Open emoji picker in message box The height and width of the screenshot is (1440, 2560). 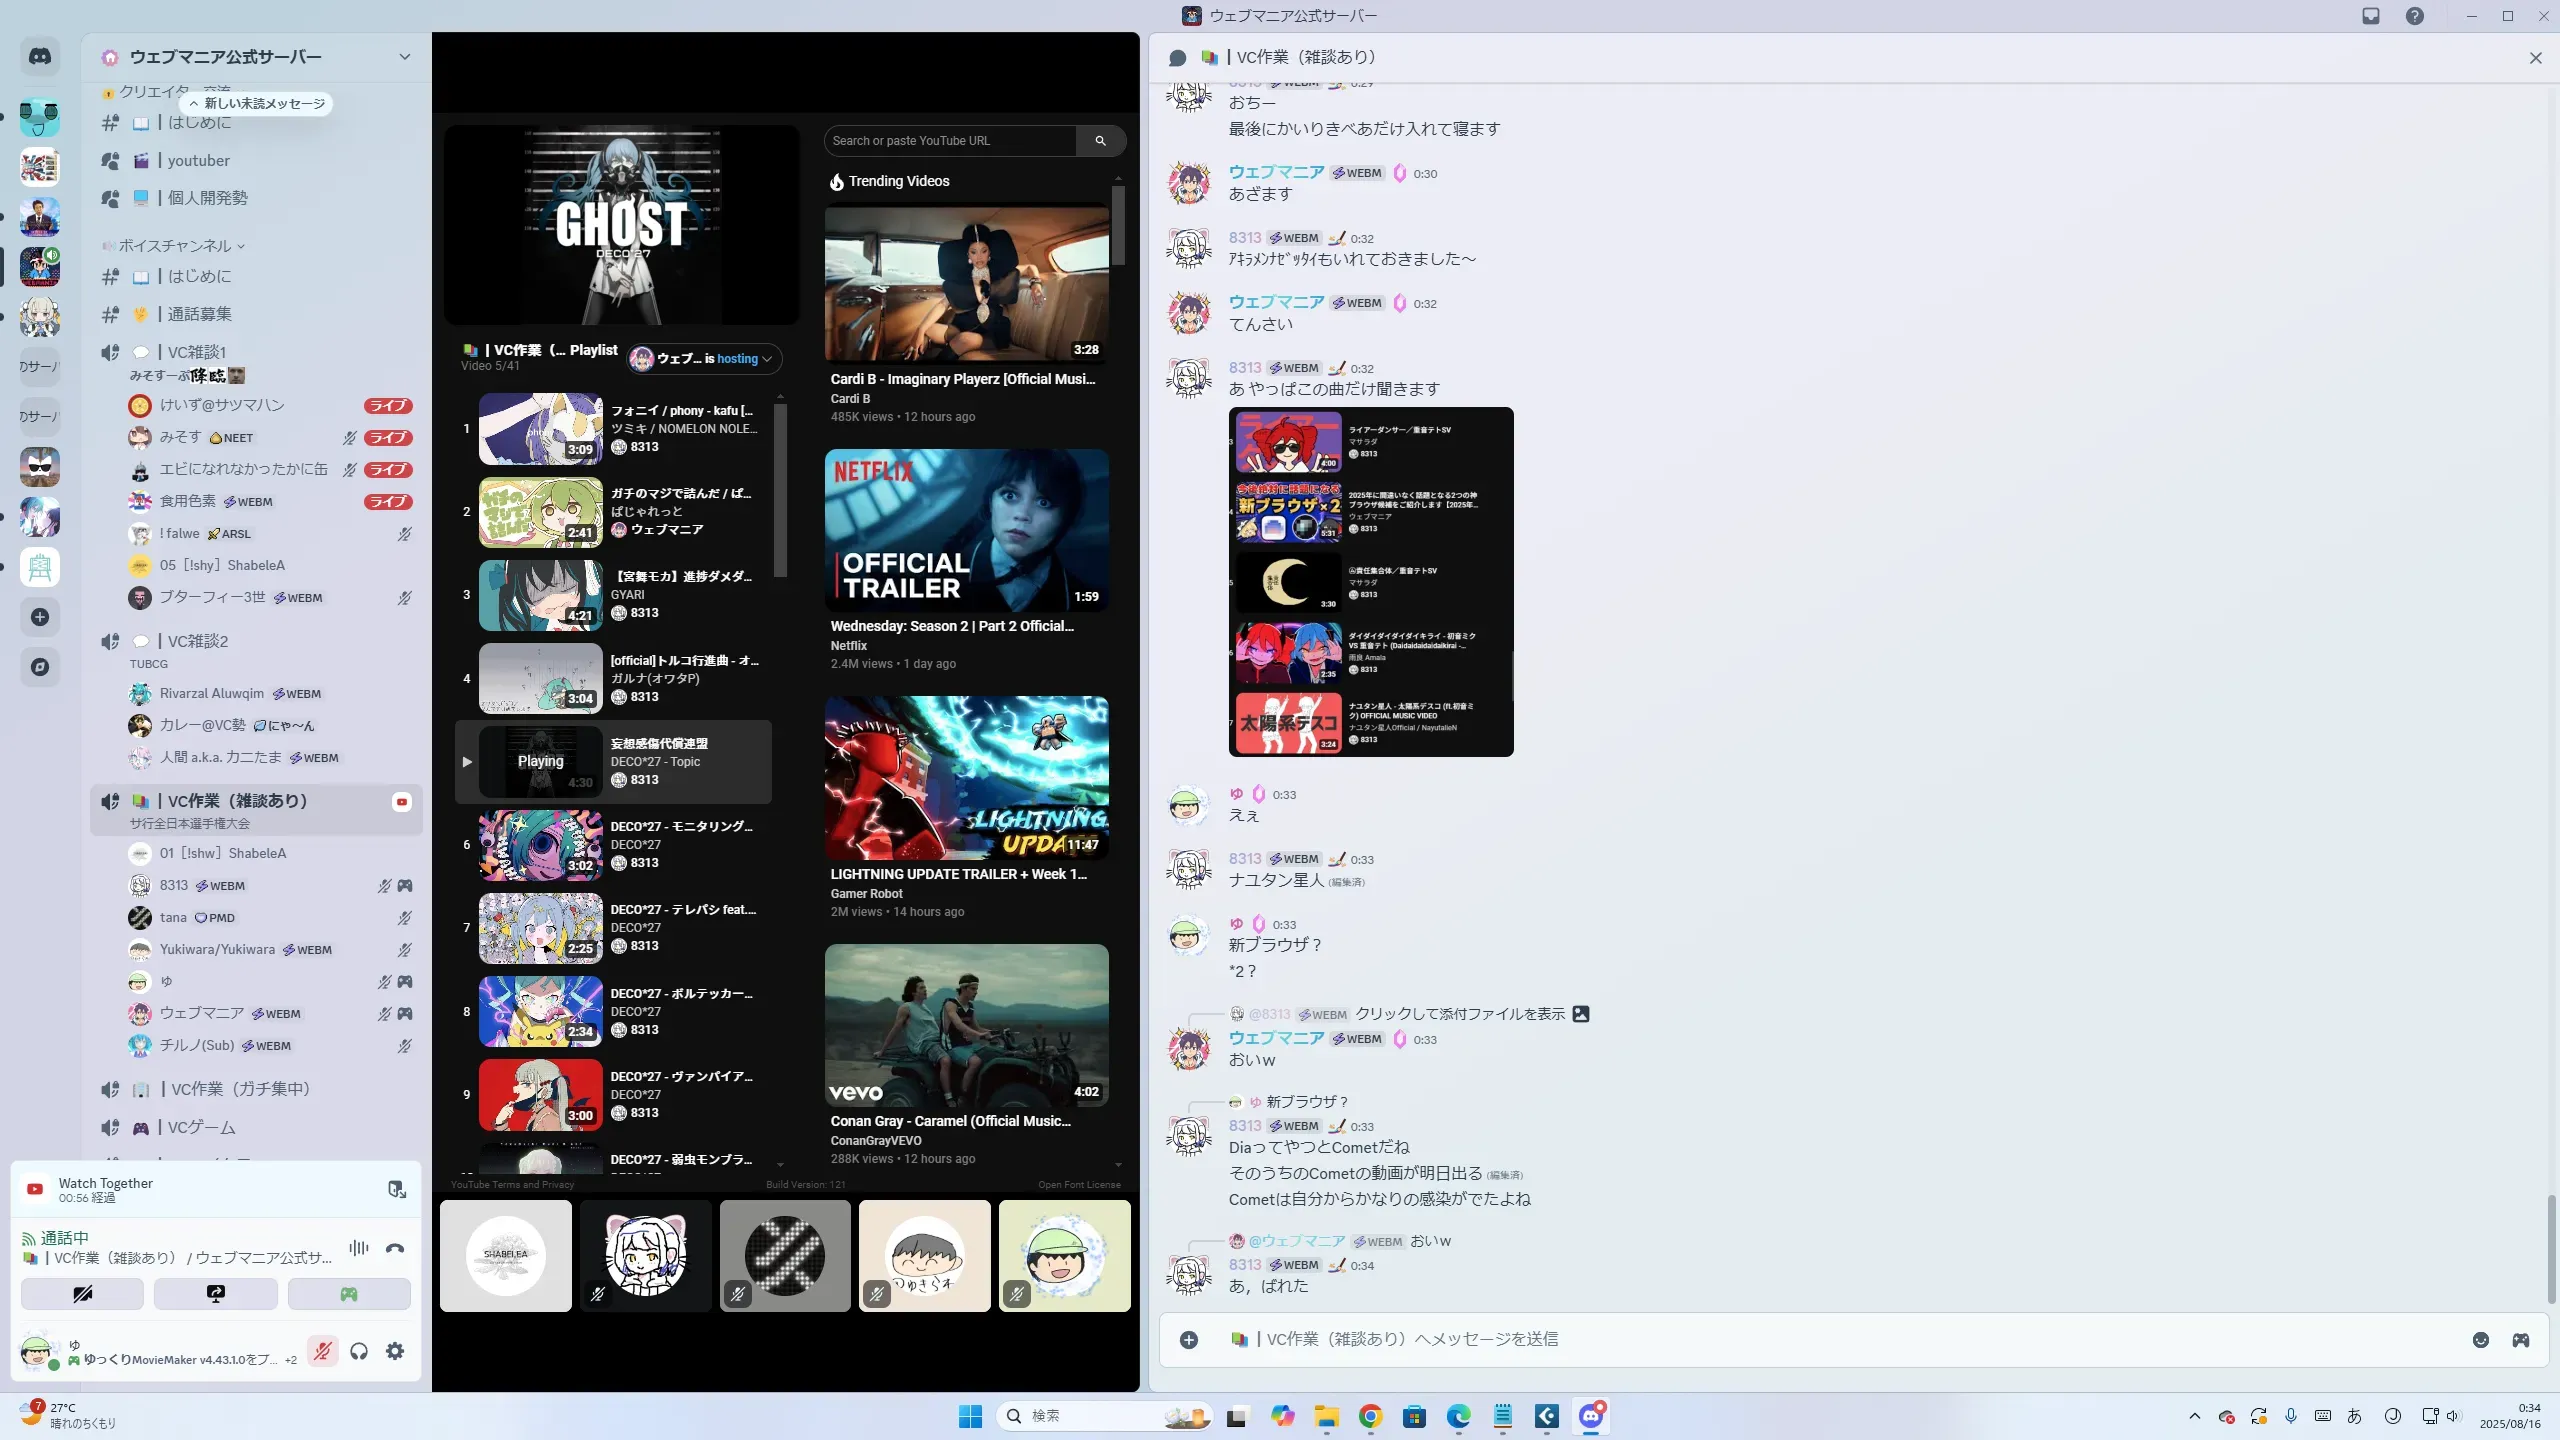[x=2480, y=1340]
